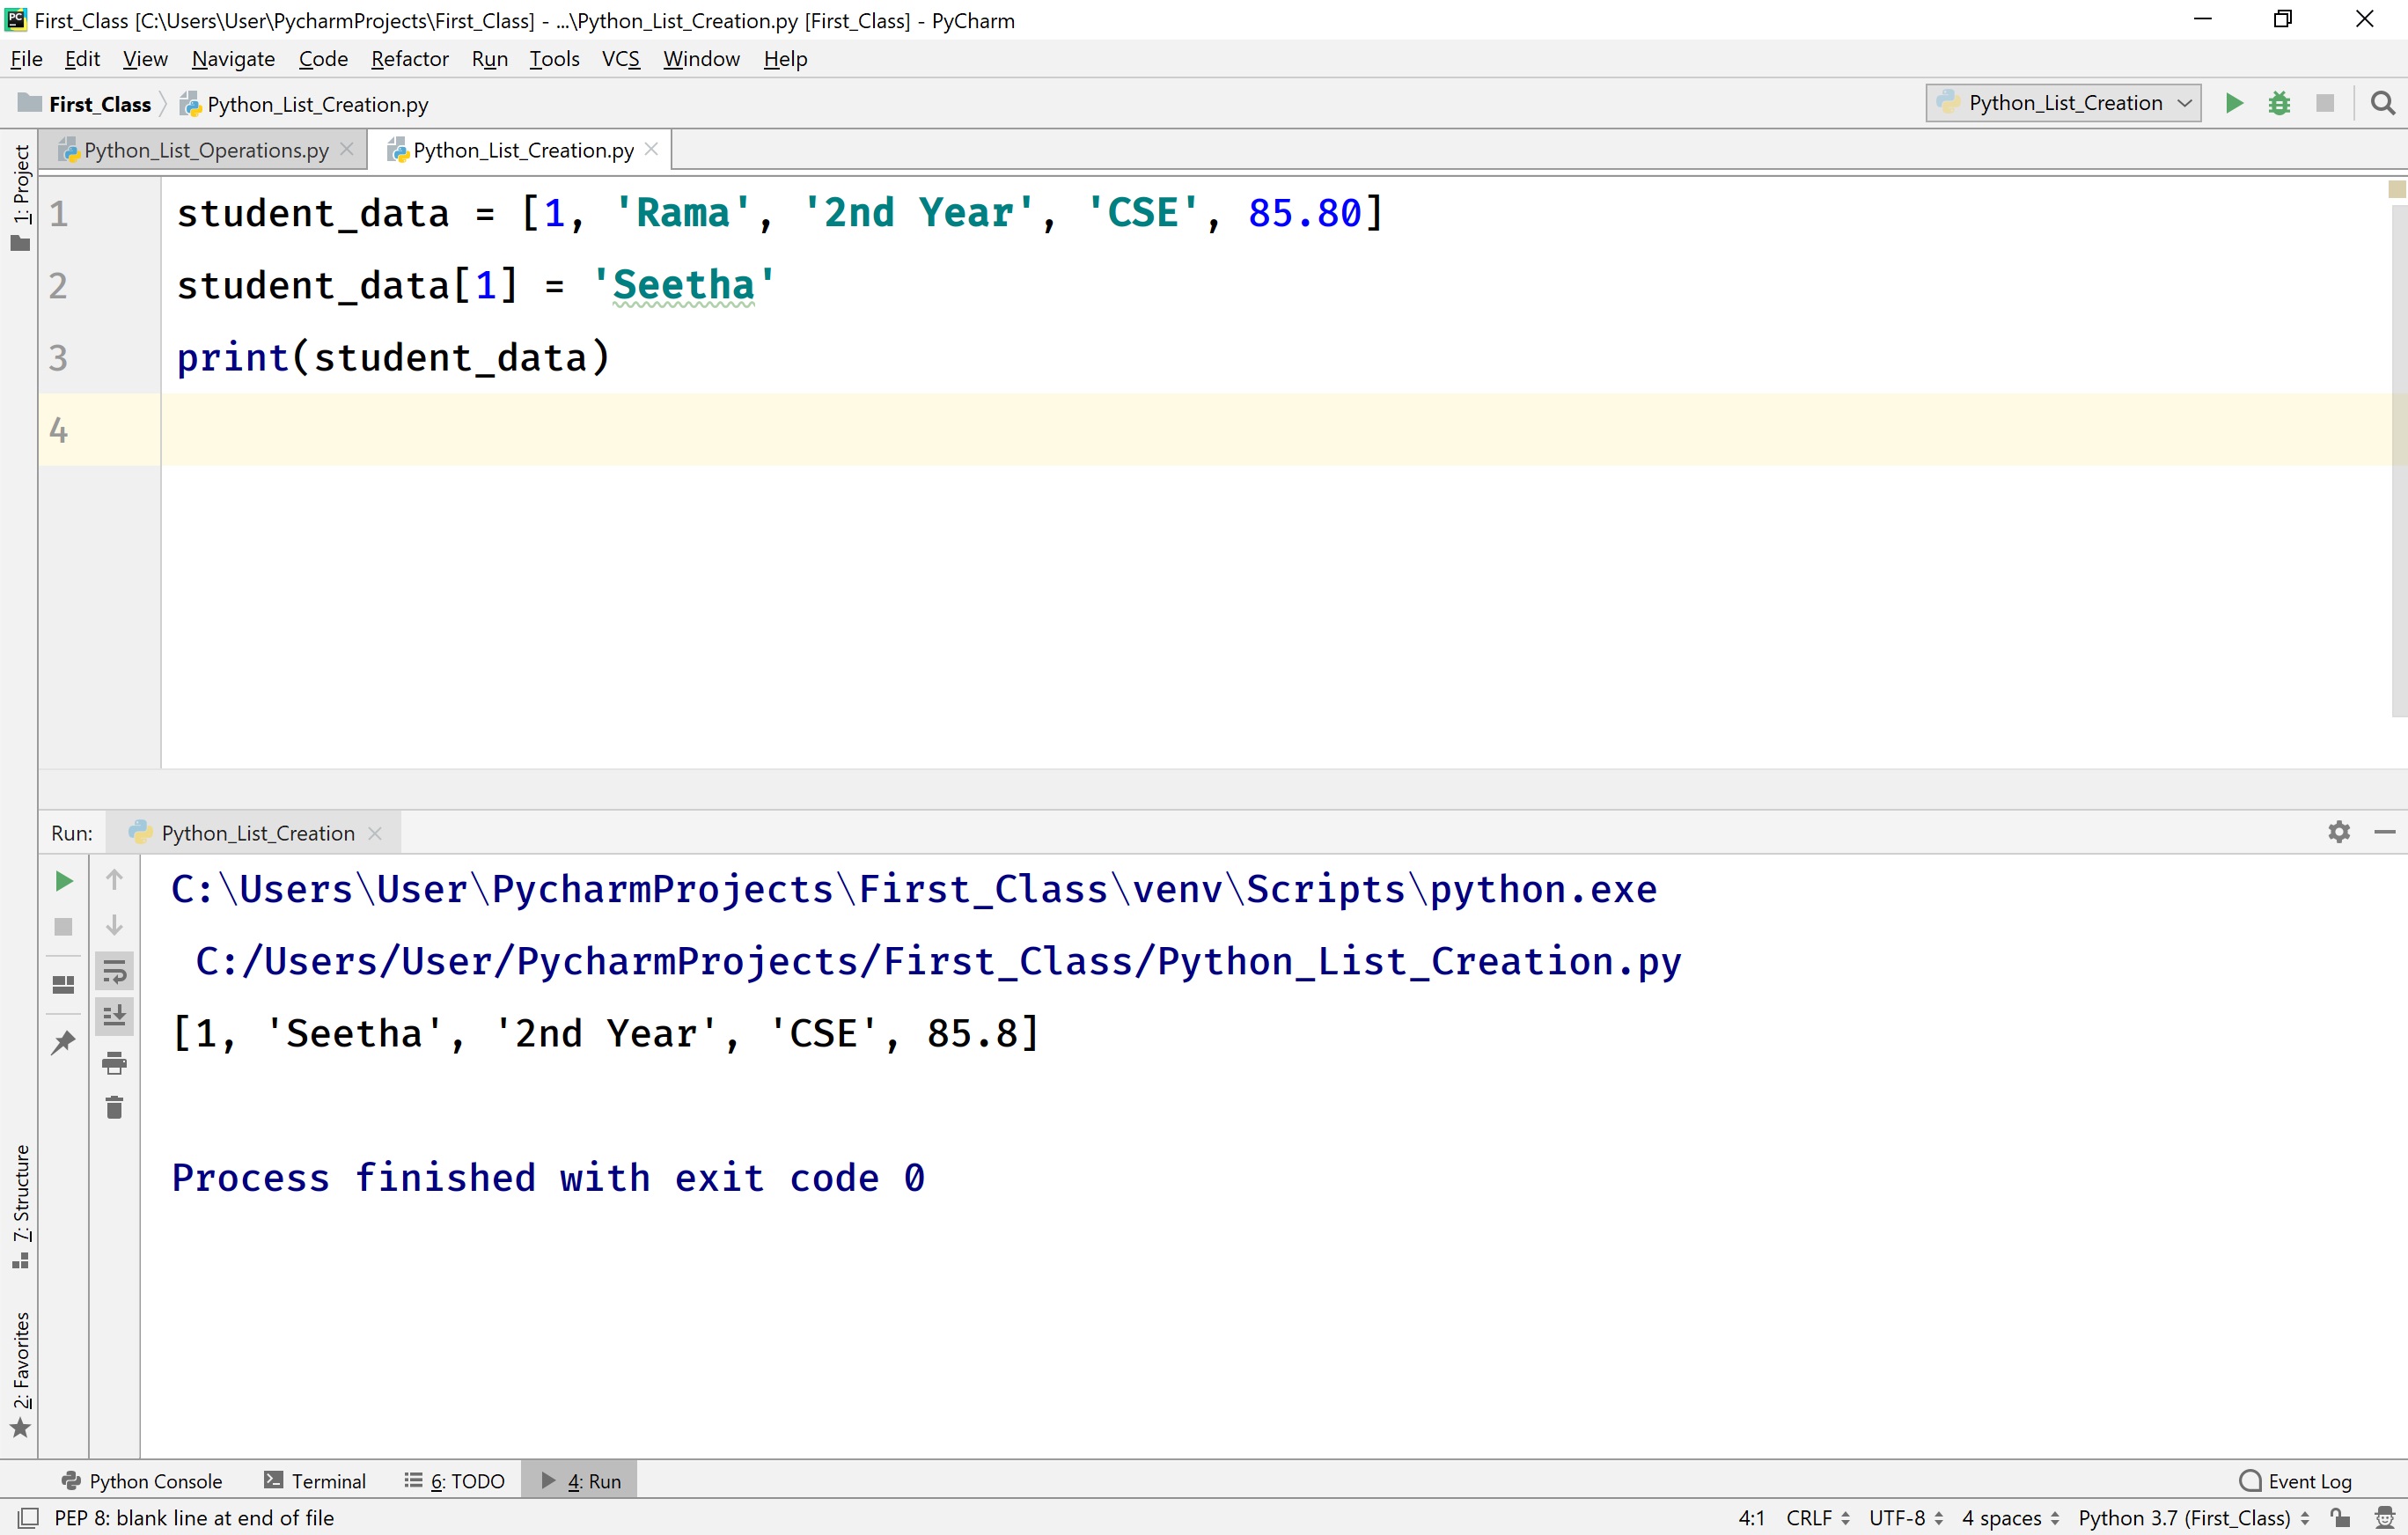The image size is (2408, 1535).
Task: Pin the Run tab using the pin icon
Action: [x=63, y=1043]
